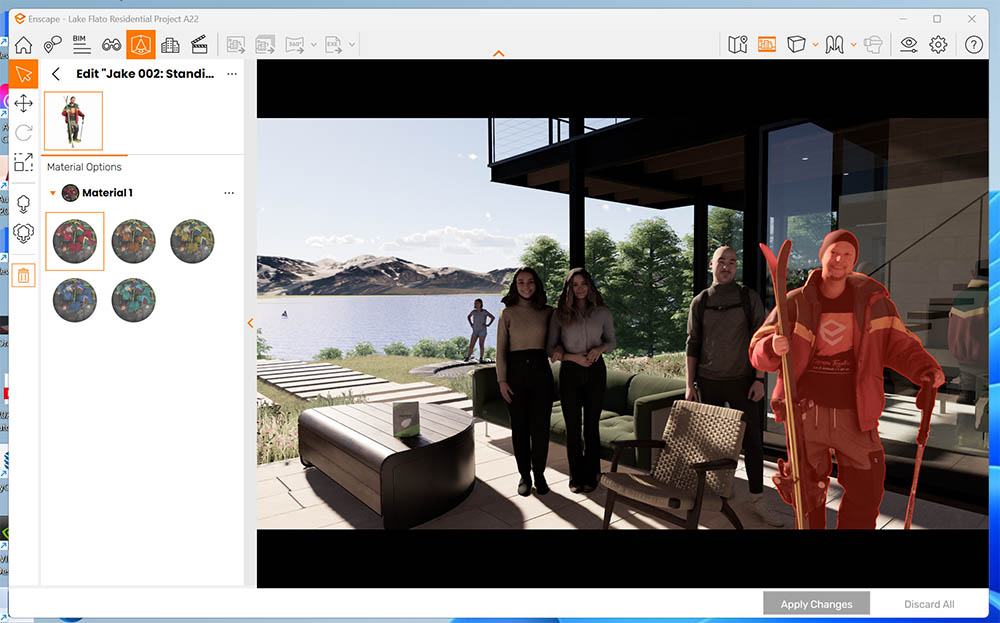Activate the arrow selection tool

[23, 74]
